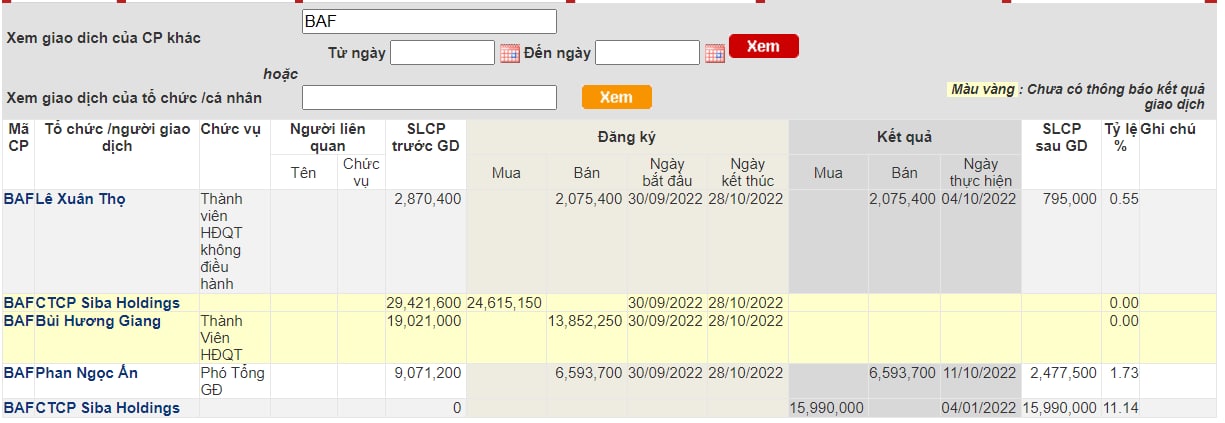Focus the Từ ngày date input
The width and height of the screenshot is (1225, 423).
pos(443,53)
